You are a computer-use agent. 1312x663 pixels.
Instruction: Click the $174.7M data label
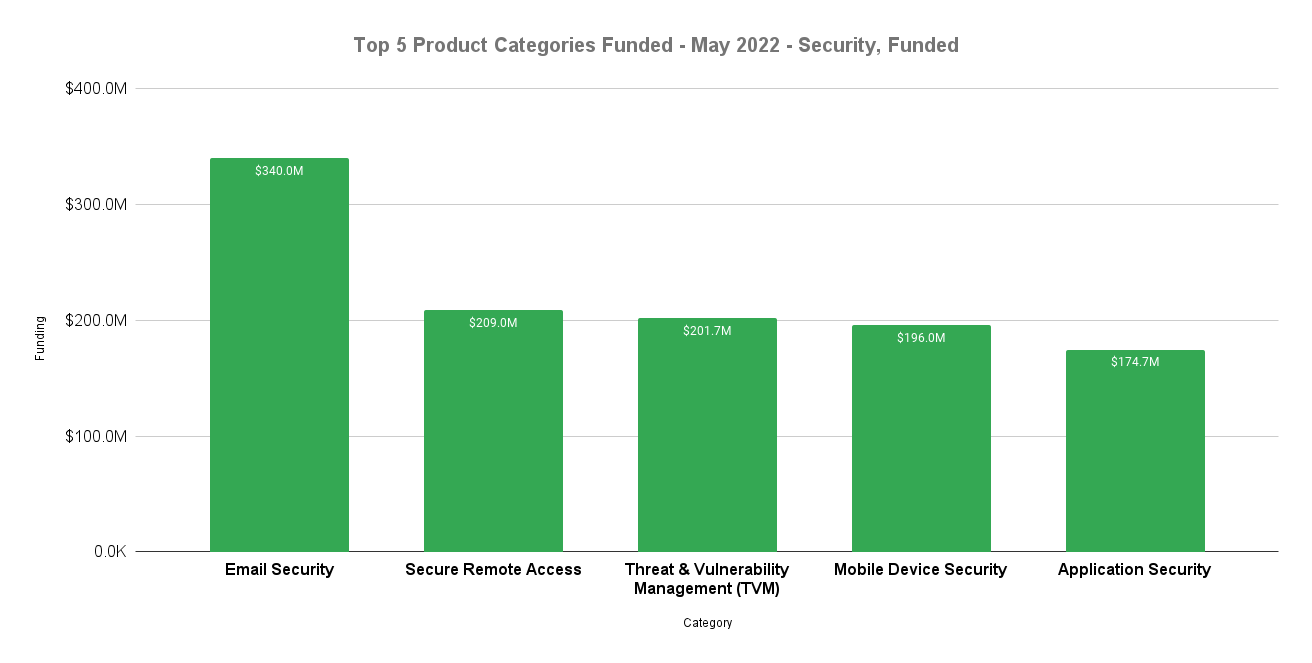pyautogui.click(x=1135, y=362)
